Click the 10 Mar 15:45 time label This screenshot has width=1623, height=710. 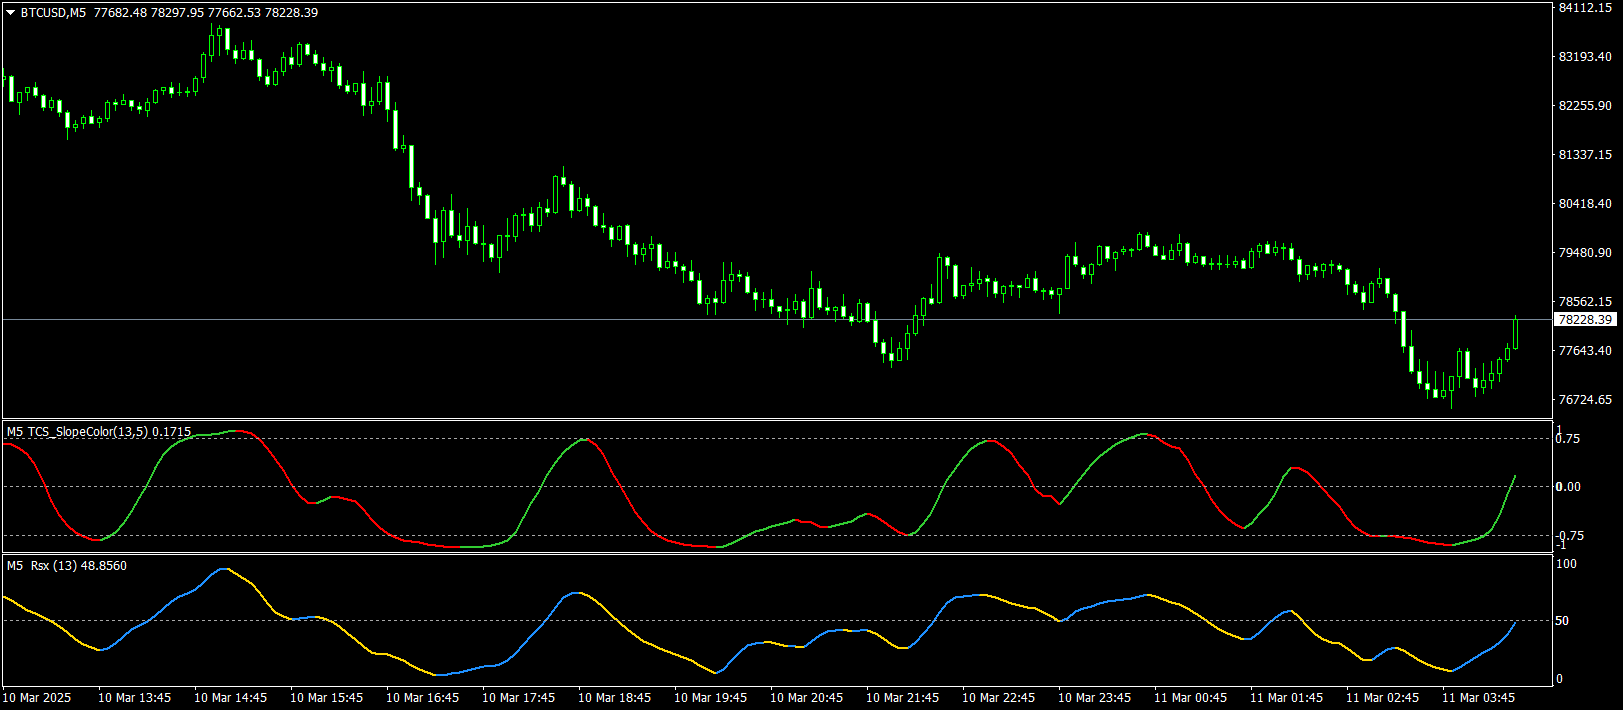coord(326,698)
